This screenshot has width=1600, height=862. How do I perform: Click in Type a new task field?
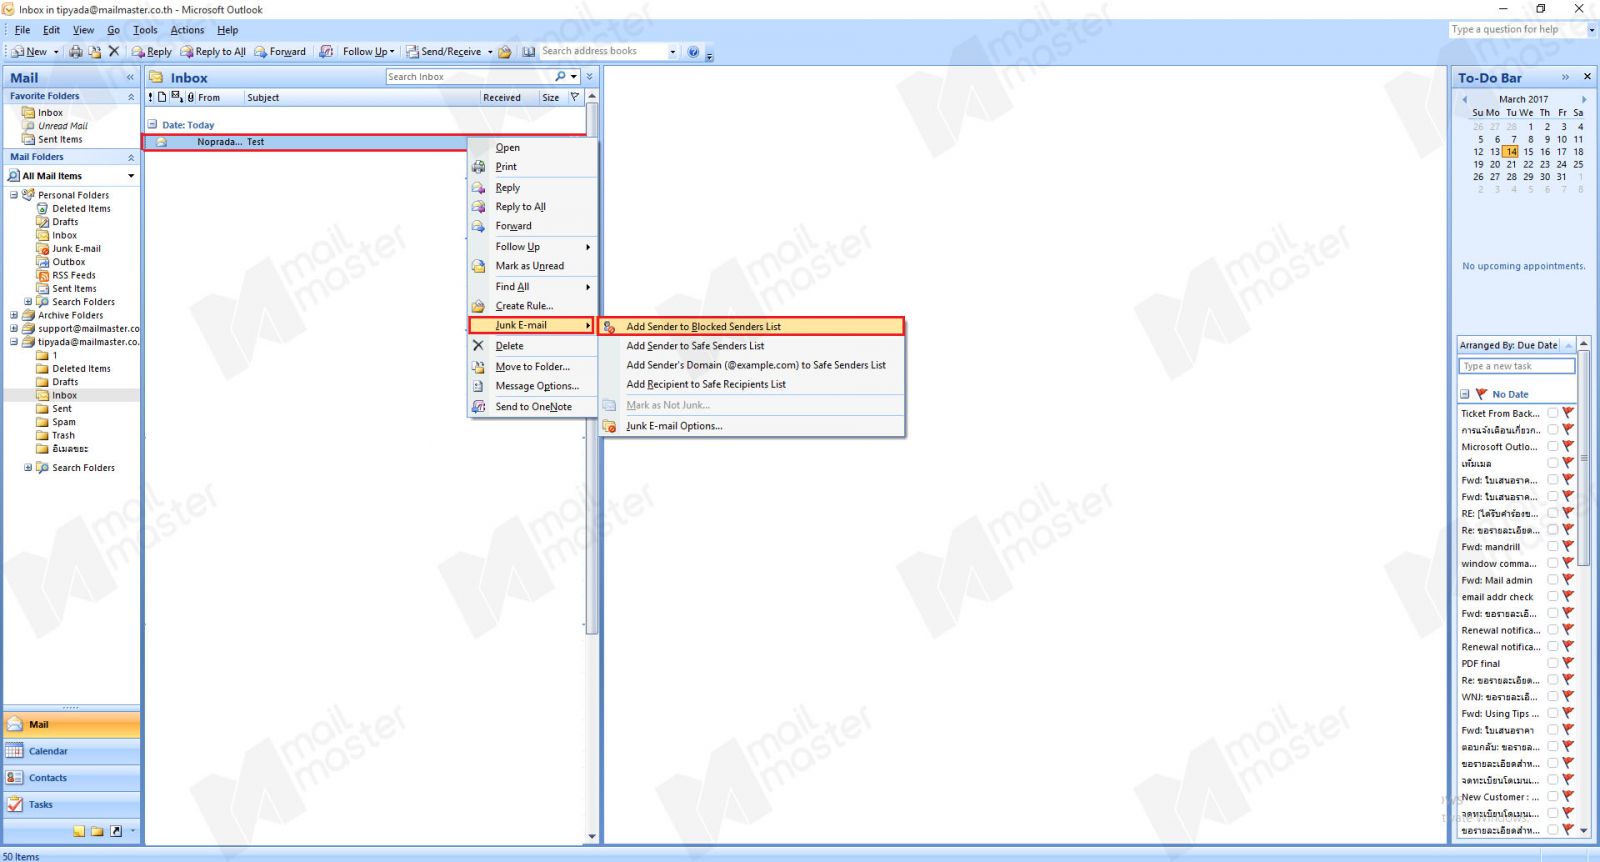1516,366
